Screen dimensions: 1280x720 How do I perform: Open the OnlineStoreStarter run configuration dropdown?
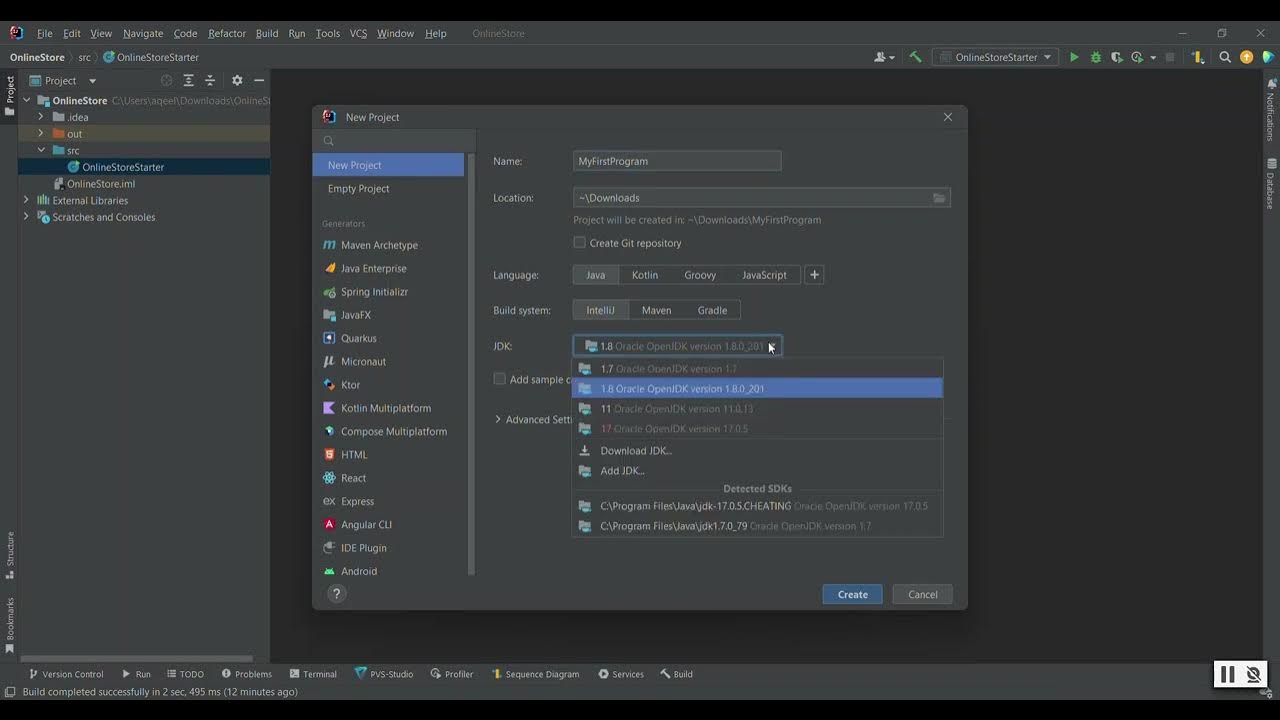(x=995, y=57)
